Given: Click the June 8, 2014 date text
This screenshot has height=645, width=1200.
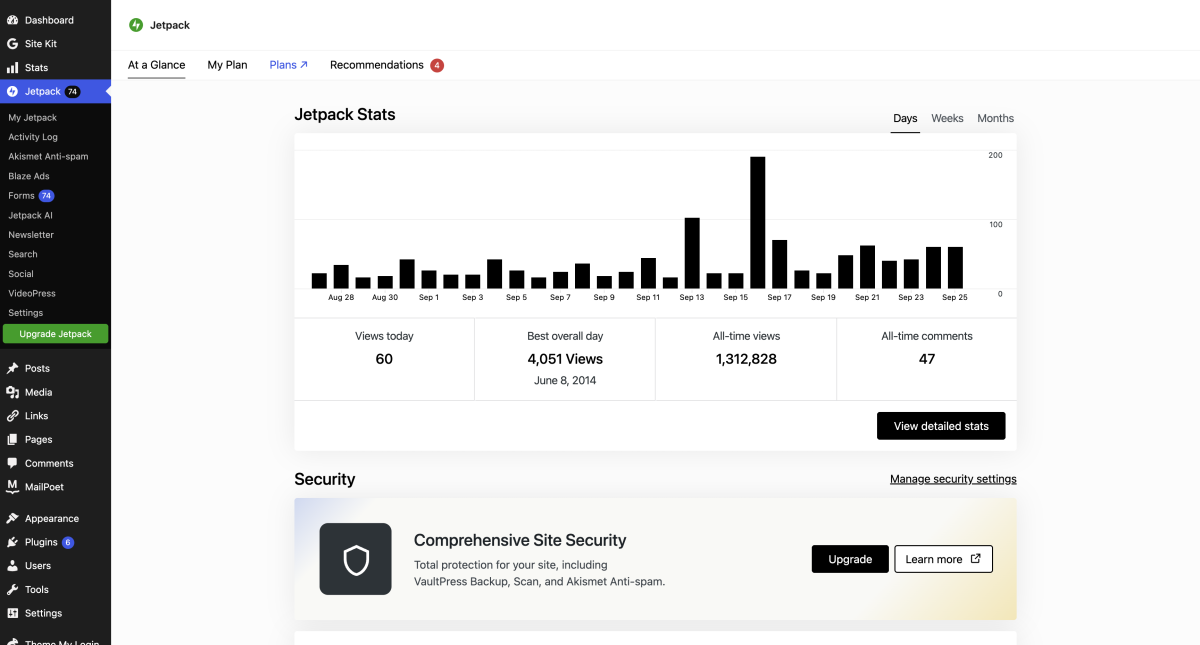Looking at the screenshot, I should [565, 380].
